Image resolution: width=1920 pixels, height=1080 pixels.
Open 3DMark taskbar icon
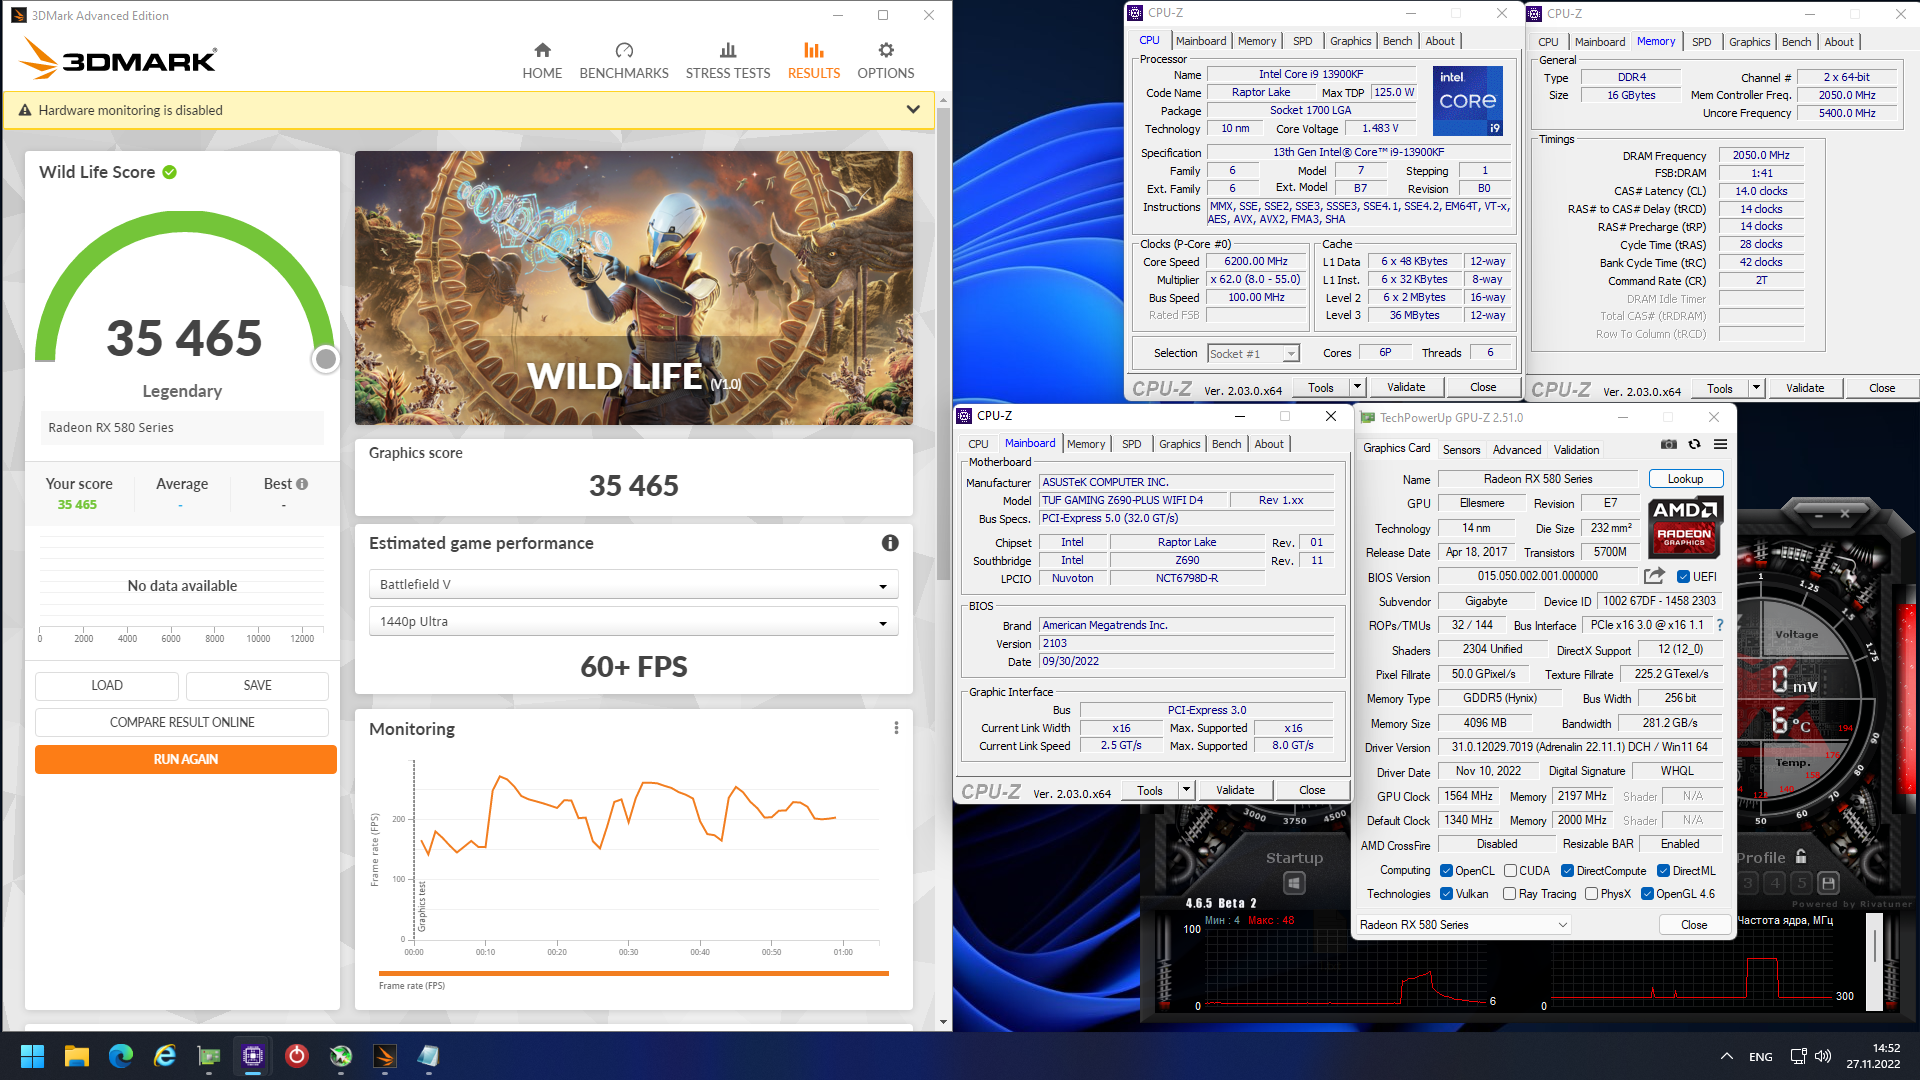click(385, 1056)
